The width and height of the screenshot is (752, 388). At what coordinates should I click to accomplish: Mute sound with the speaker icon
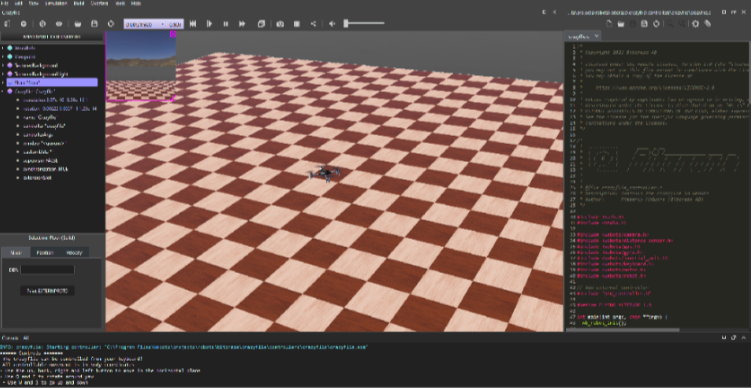coord(332,24)
